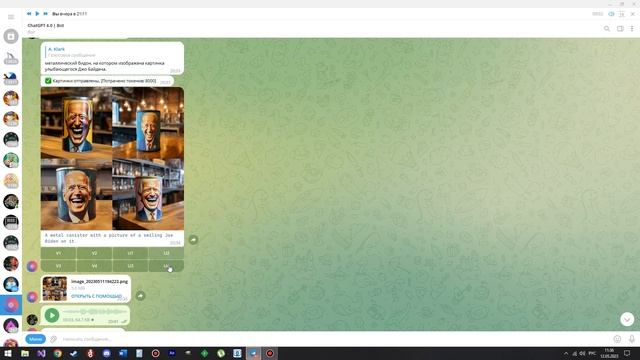Open the chat three-dot options menu

632,29
